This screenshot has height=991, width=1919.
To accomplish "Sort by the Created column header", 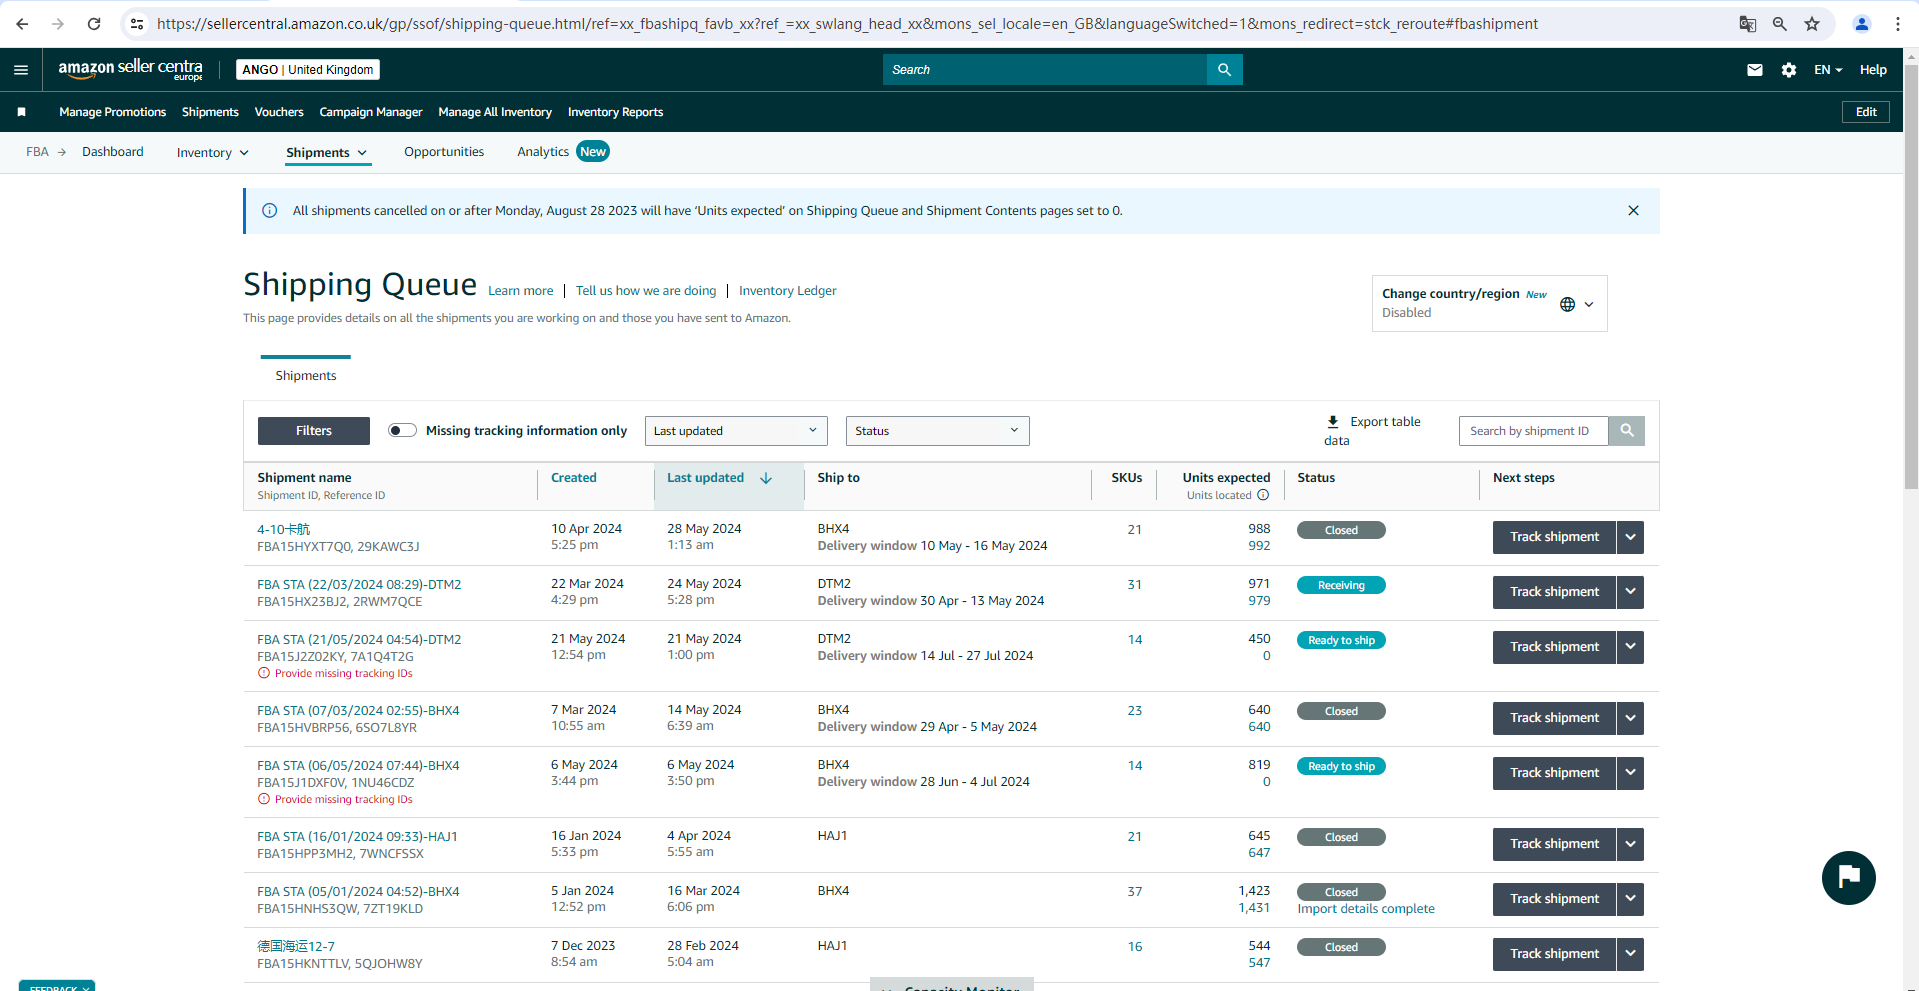I will pyautogui.click(x=574, y=478).
